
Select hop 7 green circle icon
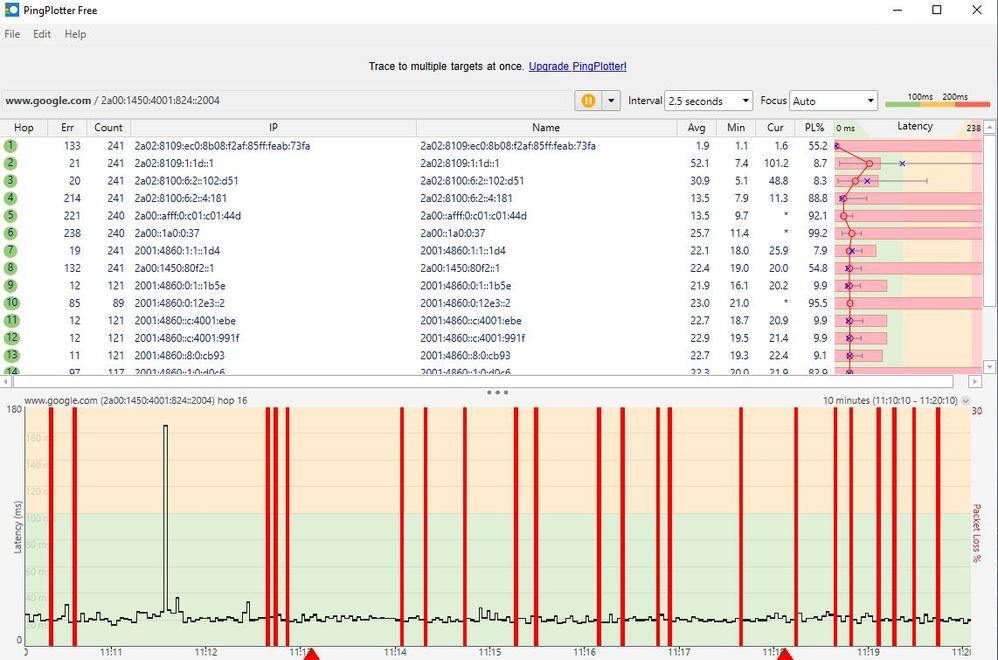[x=10, y=251]
